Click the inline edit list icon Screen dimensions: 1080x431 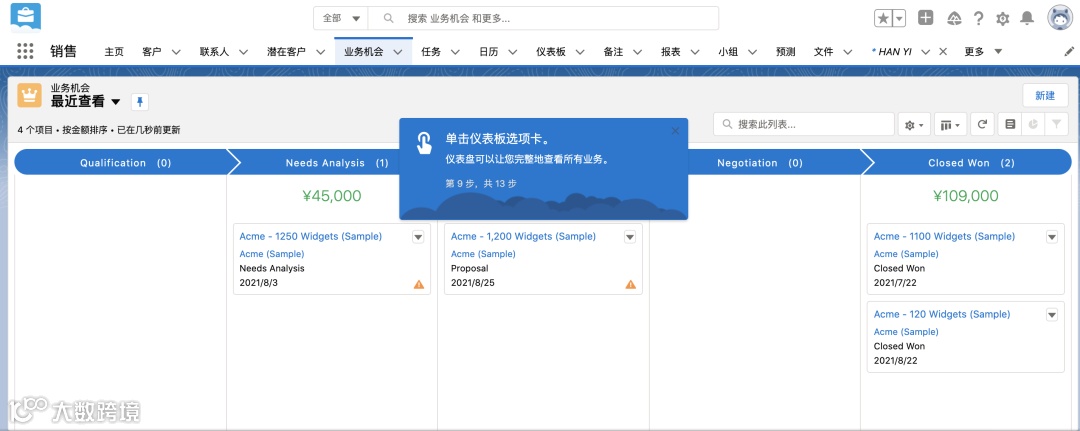(x=1010, y=124)
